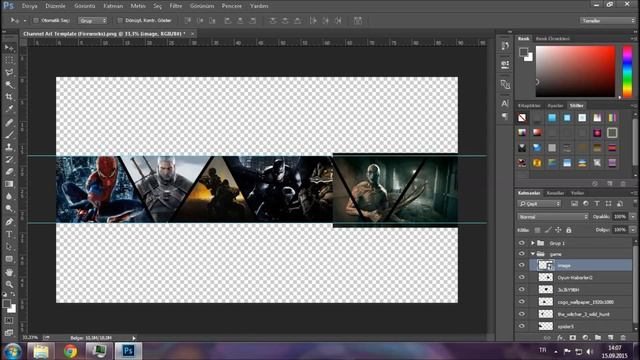The width and height of the screenshot is (640, 360).
Task: Create a new adjustment layer icon
Action: click(x=585, y=338)
